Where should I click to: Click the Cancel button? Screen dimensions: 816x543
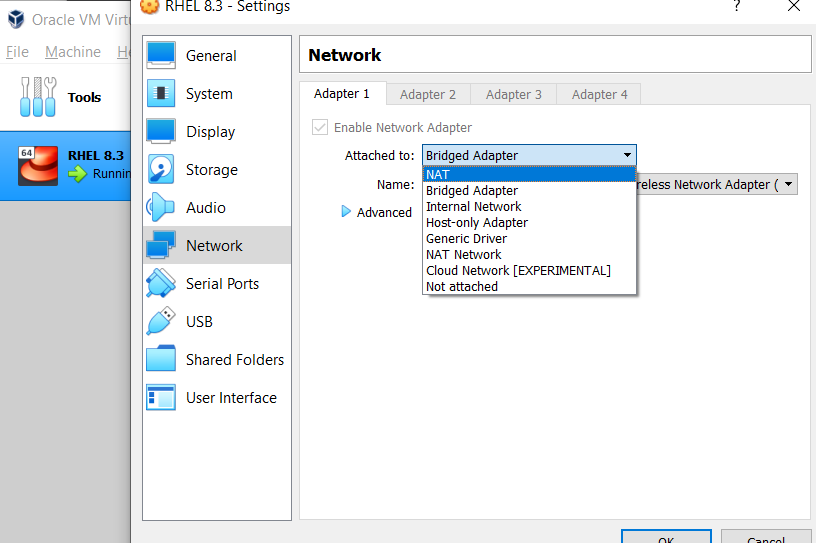[x=766, y=537]
